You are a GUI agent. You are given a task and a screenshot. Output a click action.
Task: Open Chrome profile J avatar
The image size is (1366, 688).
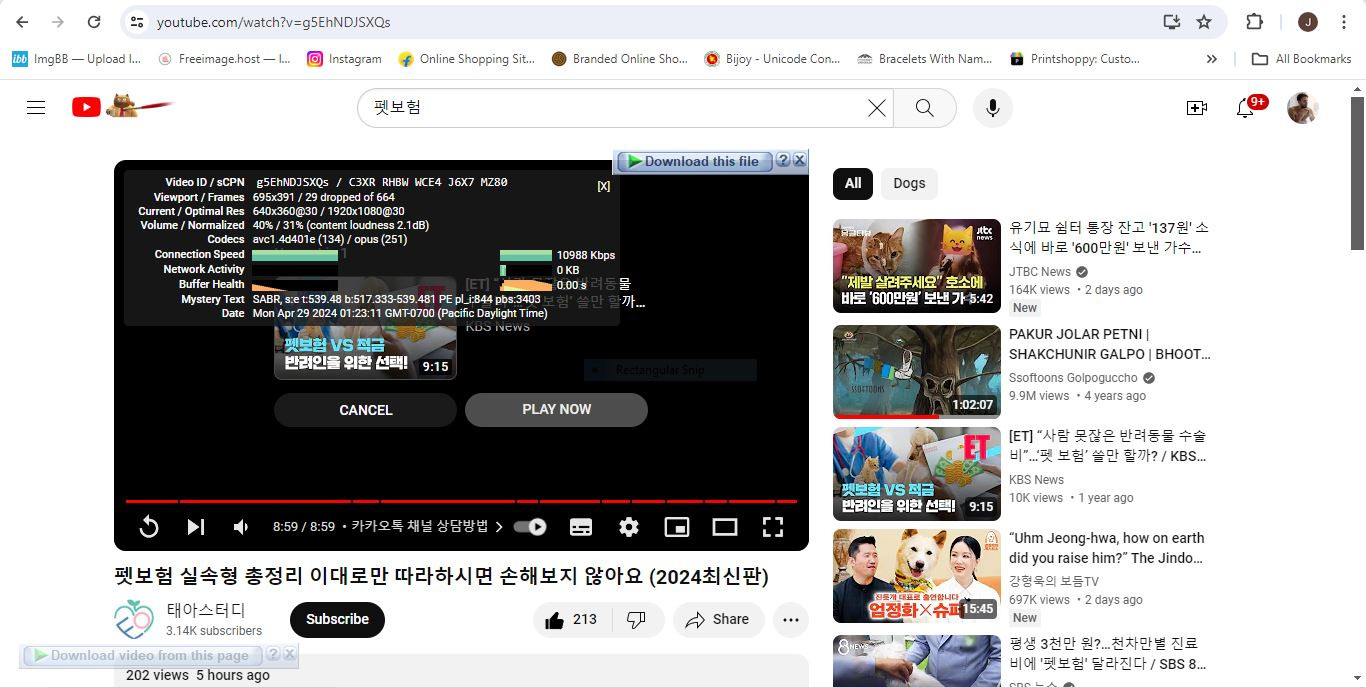click(x=1307, y=22)
